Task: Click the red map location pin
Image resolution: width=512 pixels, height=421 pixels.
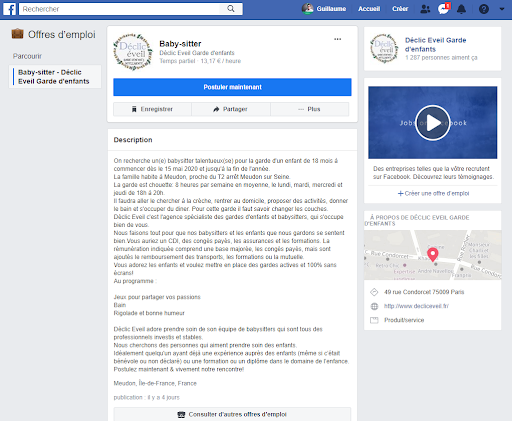Action: tap(433, 255)
